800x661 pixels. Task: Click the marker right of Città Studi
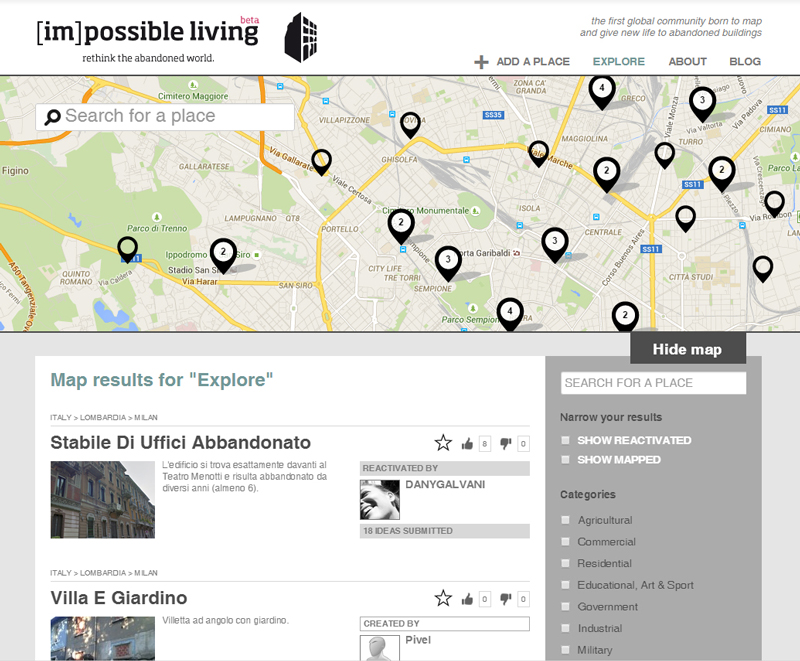click(763, 269)
